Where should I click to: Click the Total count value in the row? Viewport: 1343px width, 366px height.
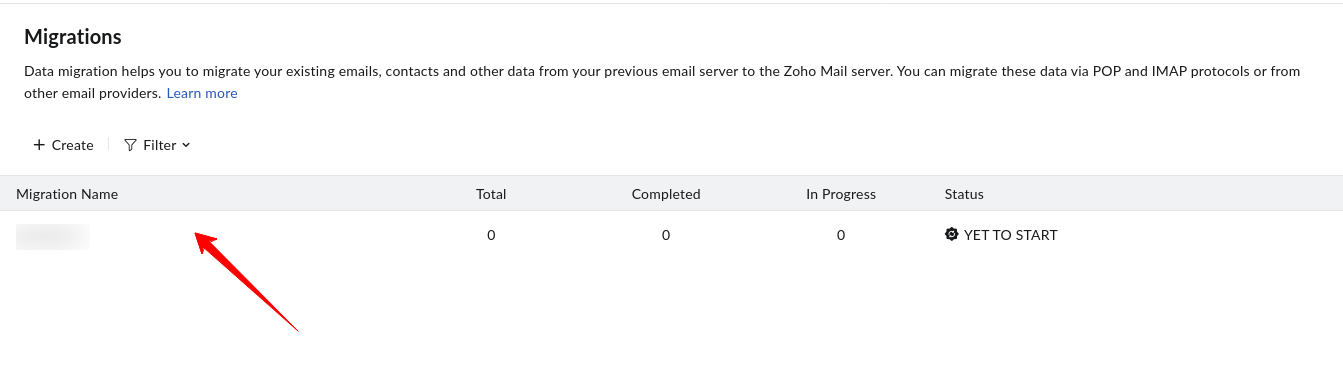491,235
